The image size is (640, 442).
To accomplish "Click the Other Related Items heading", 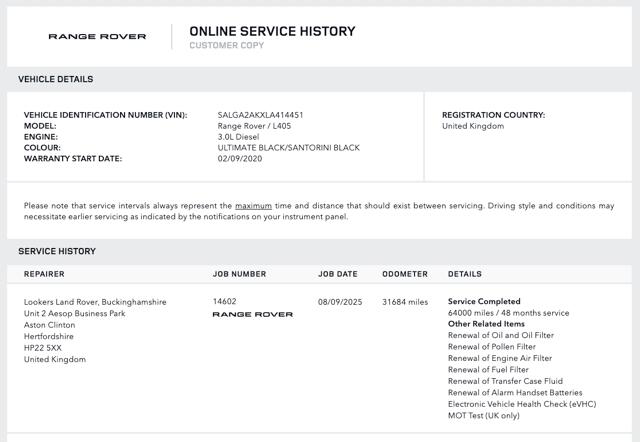I will click(486, 324).
